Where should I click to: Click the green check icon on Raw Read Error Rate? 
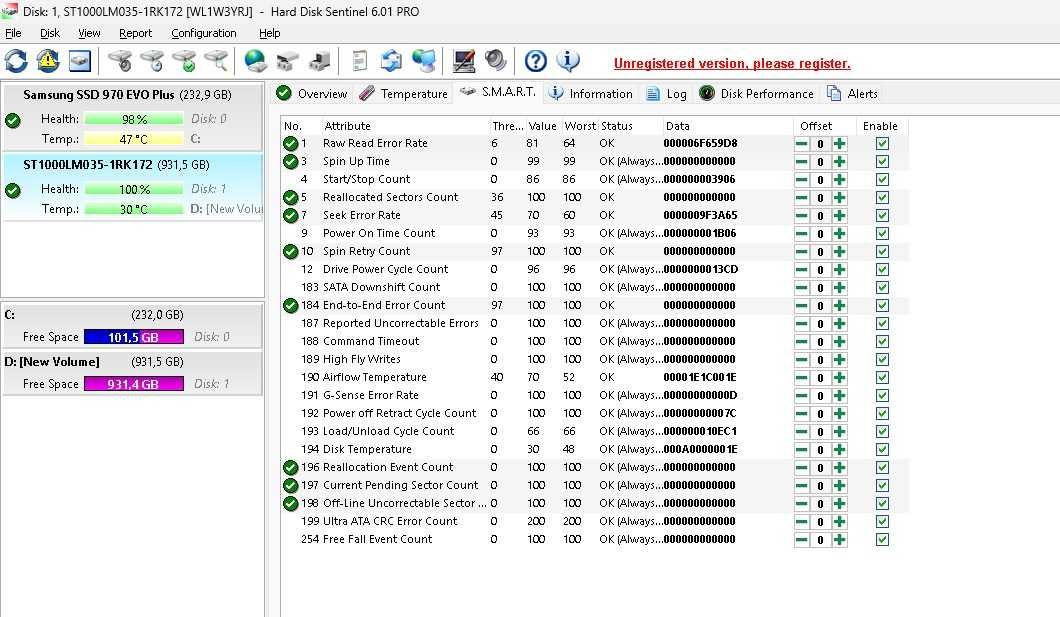click(291, 143)
